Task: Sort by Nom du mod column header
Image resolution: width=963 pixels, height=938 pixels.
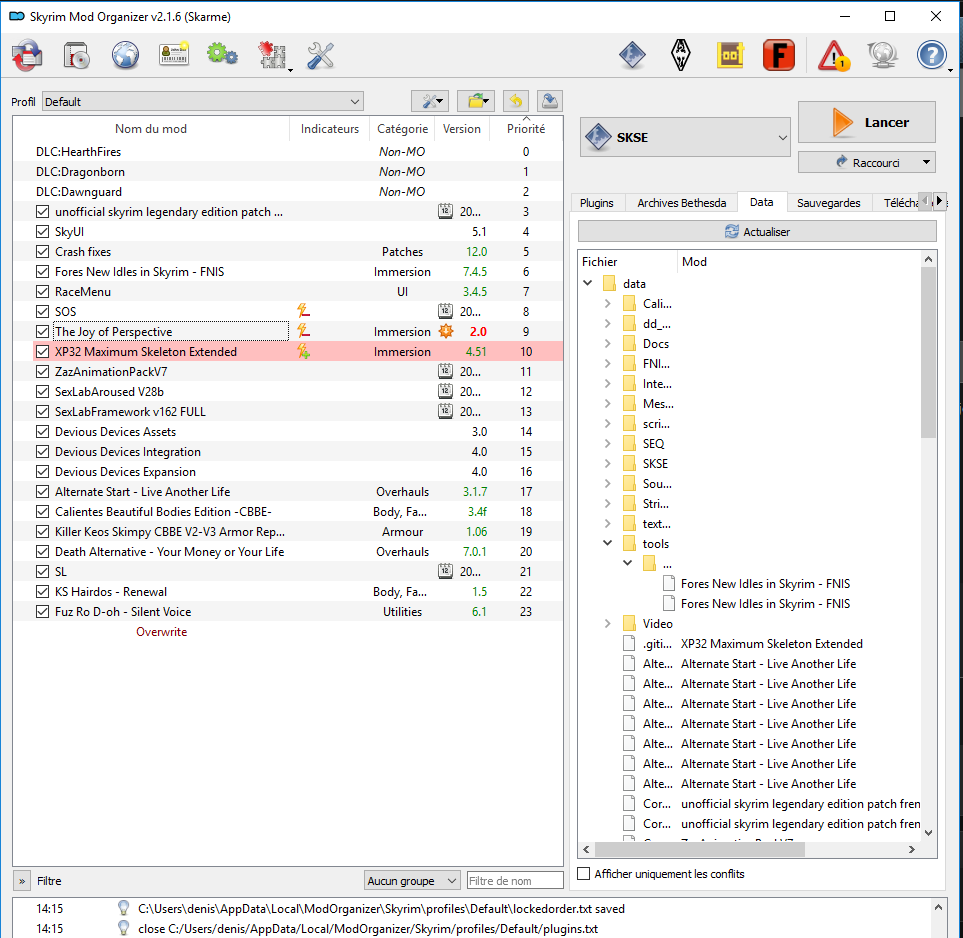Action: [151, 128]
